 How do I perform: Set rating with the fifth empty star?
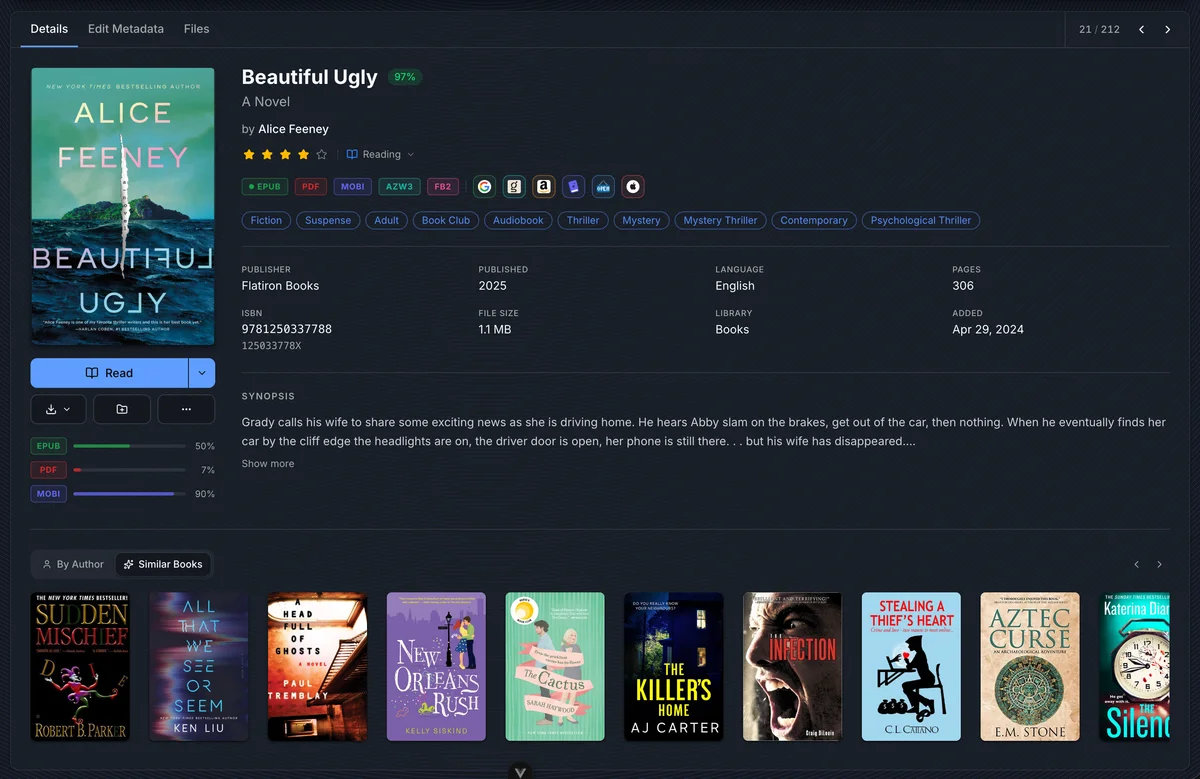[x=322, y=155]
